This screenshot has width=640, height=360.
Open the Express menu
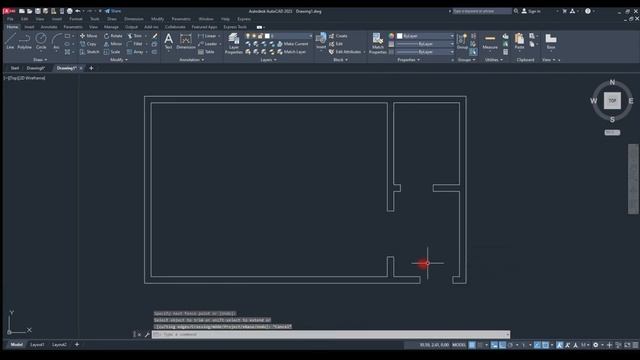(x=244, y=19)
